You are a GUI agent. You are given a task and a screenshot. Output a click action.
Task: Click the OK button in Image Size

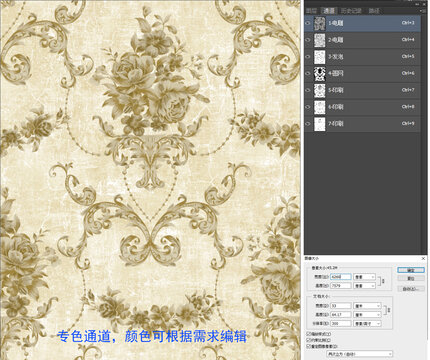point(411,270)
